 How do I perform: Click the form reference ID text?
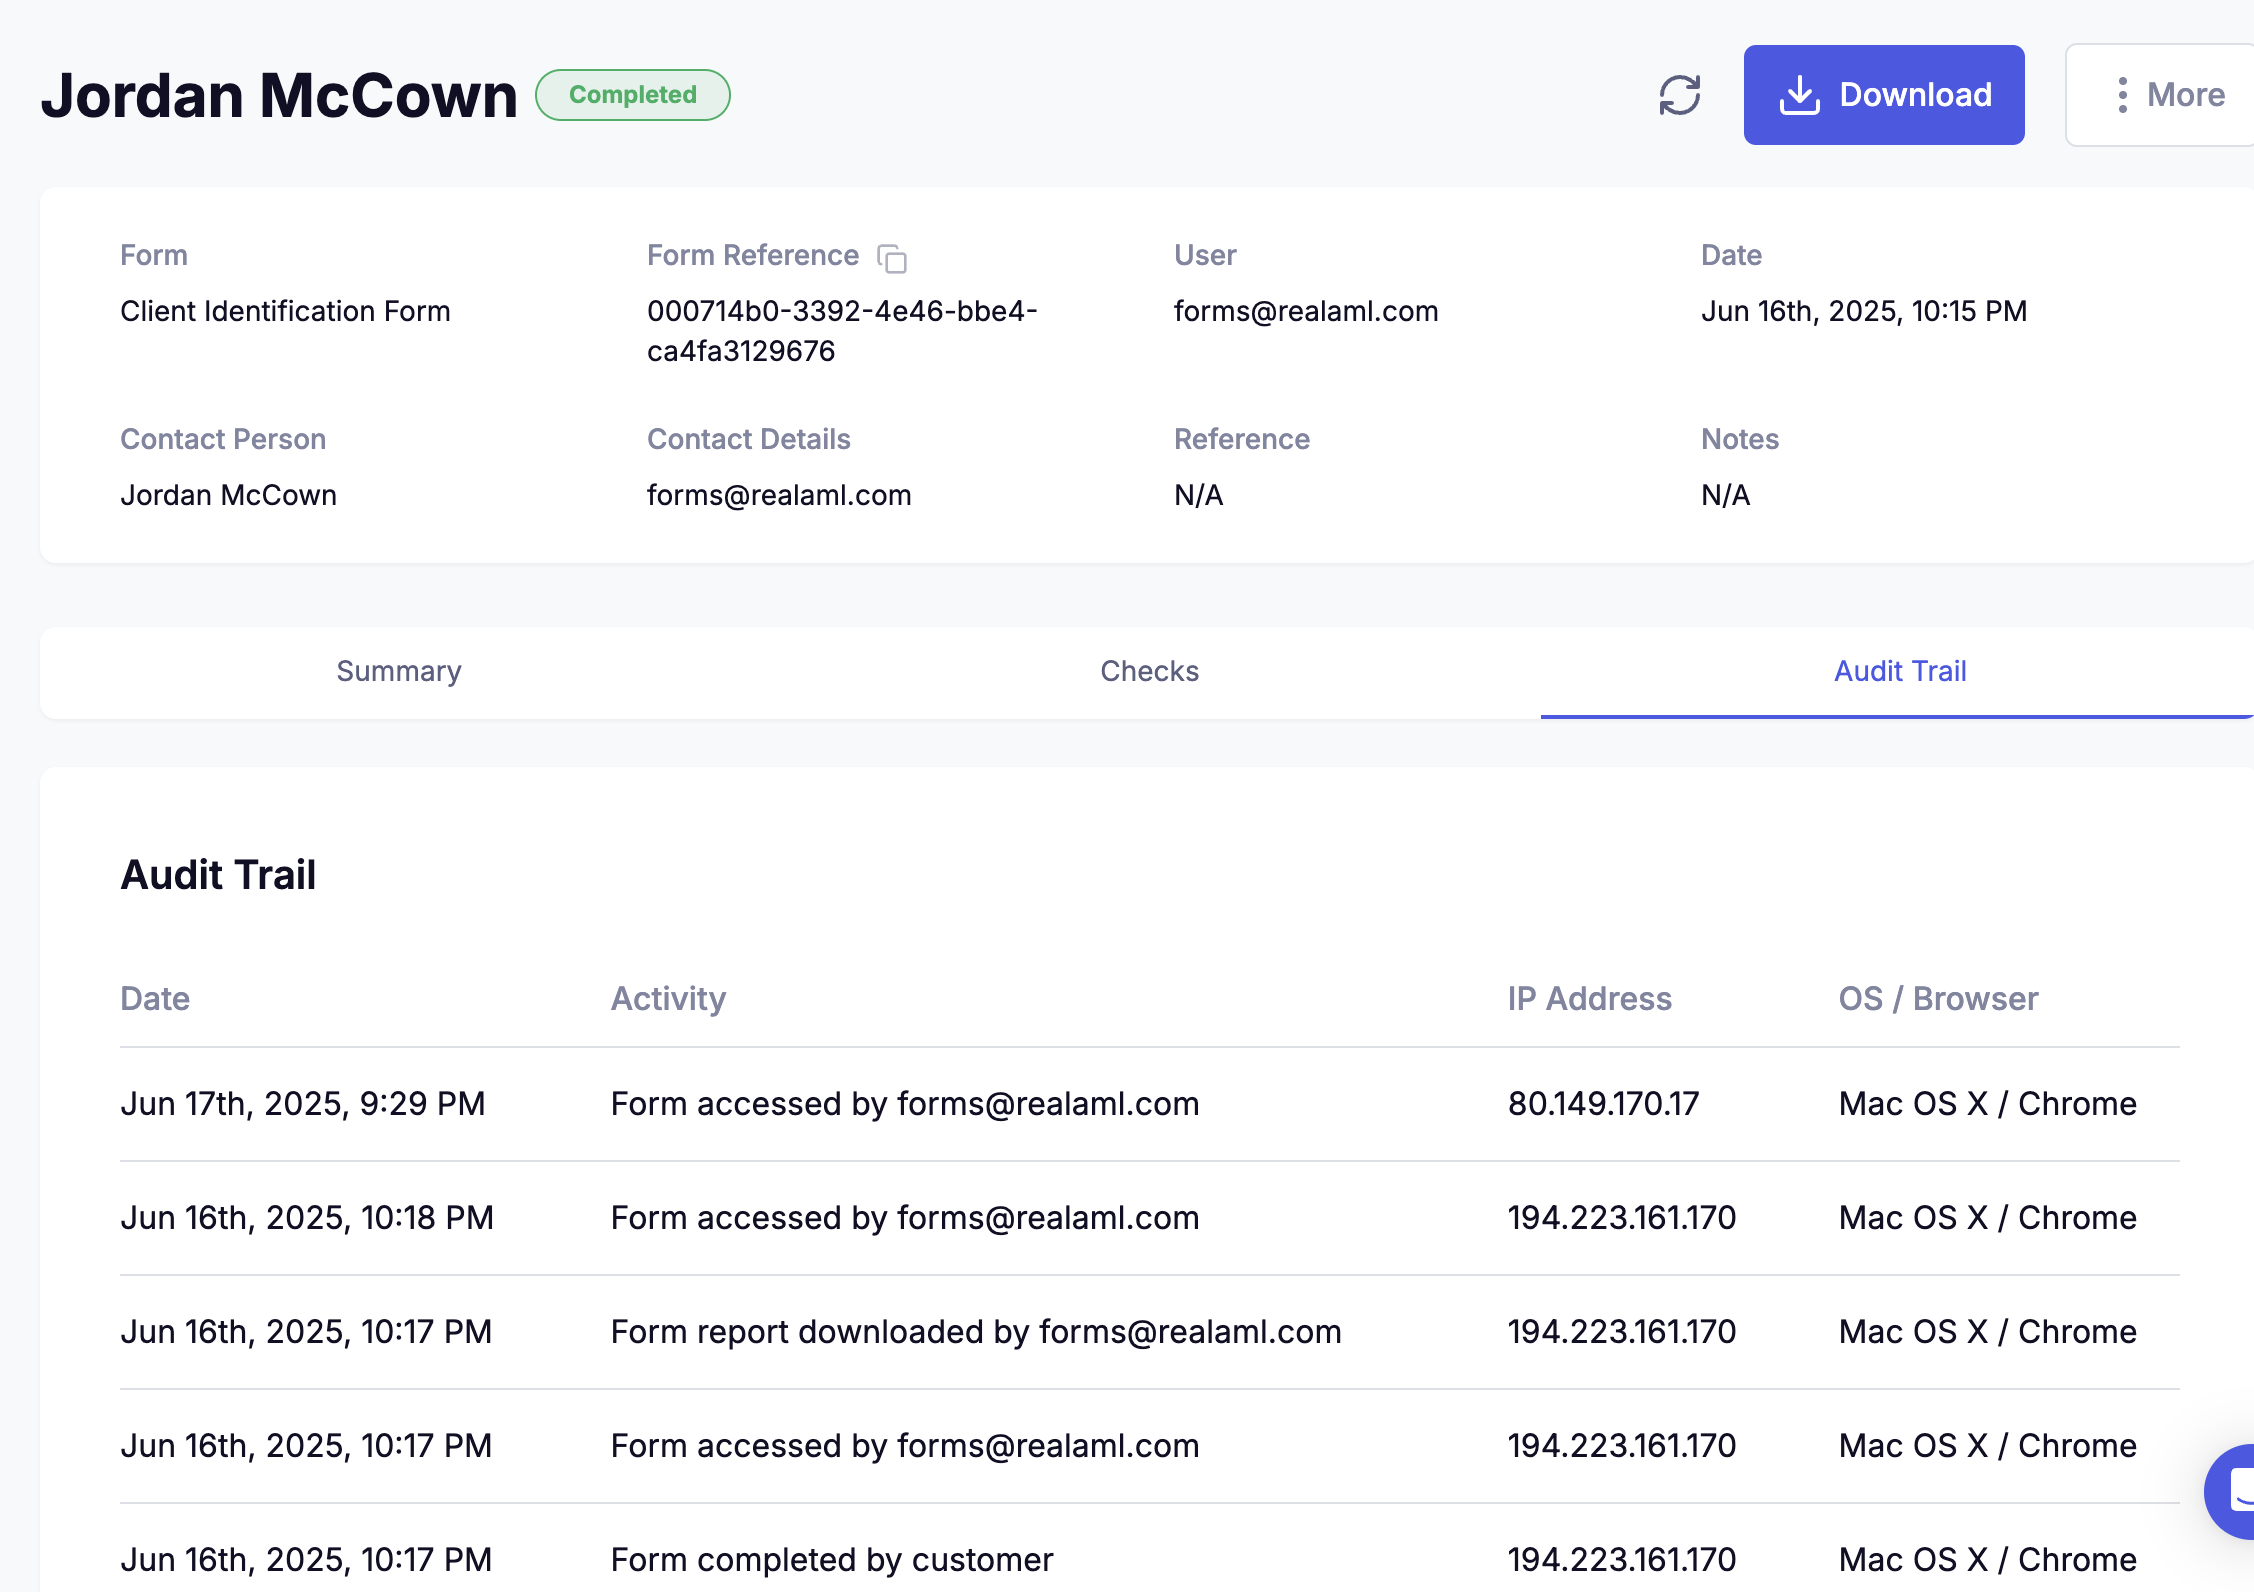pos(841,330)
